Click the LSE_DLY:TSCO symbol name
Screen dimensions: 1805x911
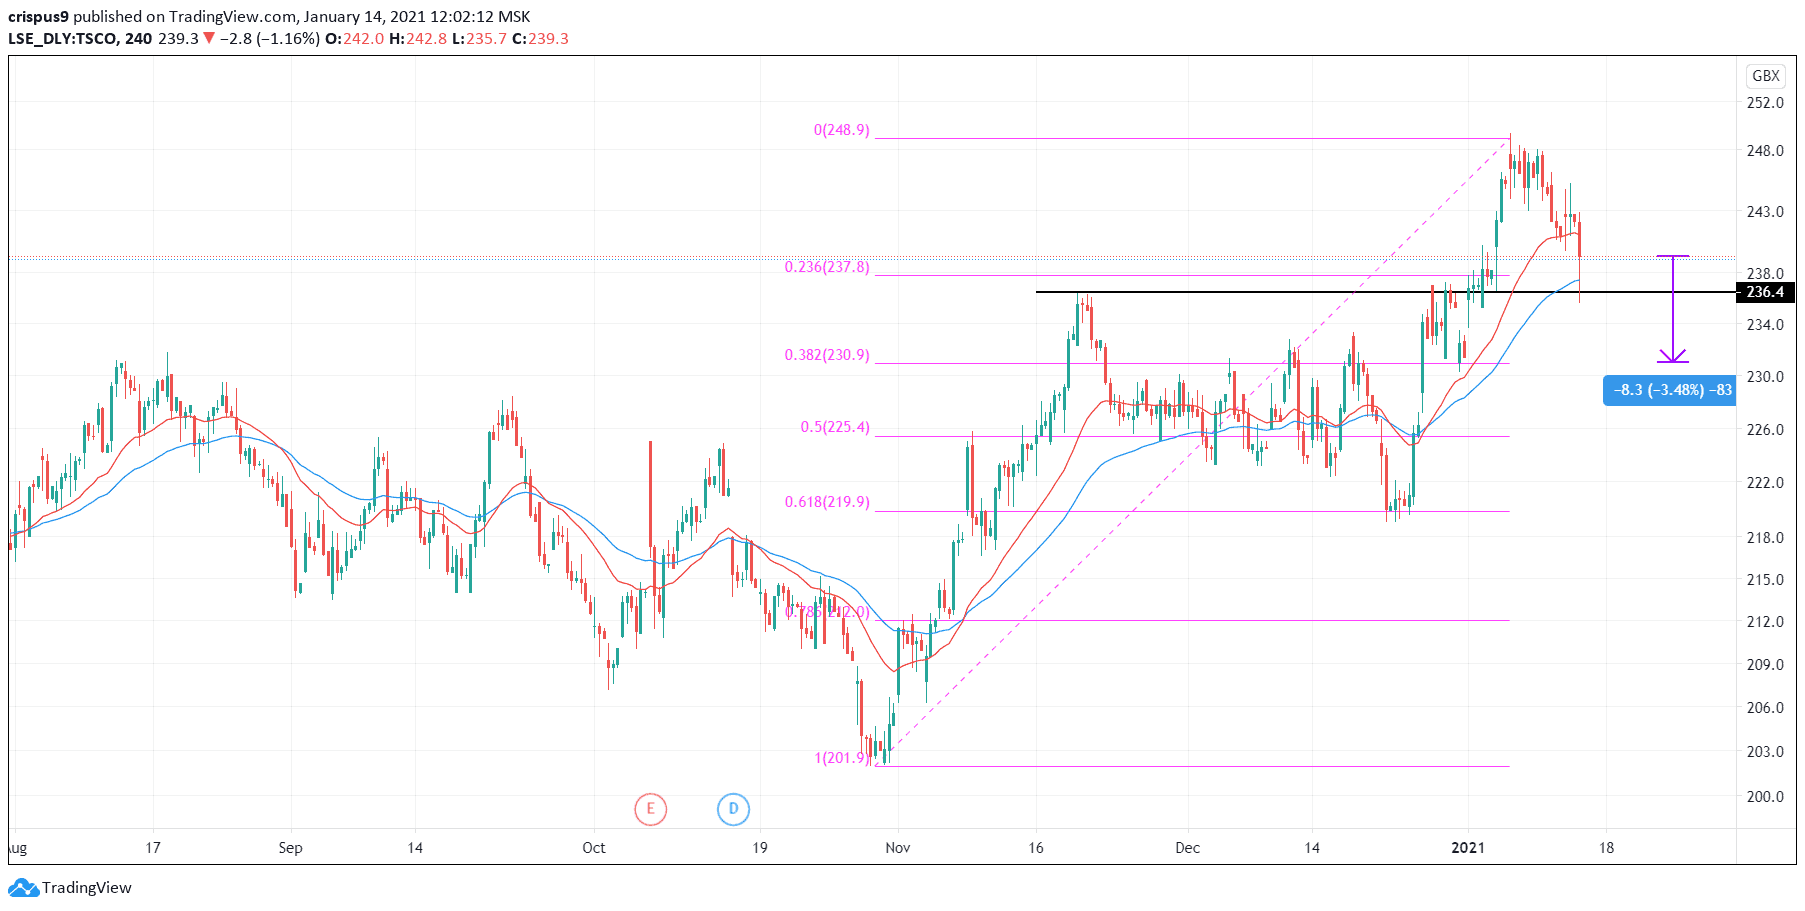coord(64,39)
